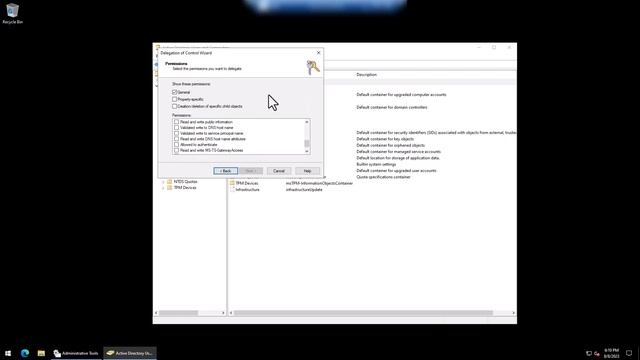
Task: Select 'Default container for domain controllers' description
Action: tap(392, 107)
